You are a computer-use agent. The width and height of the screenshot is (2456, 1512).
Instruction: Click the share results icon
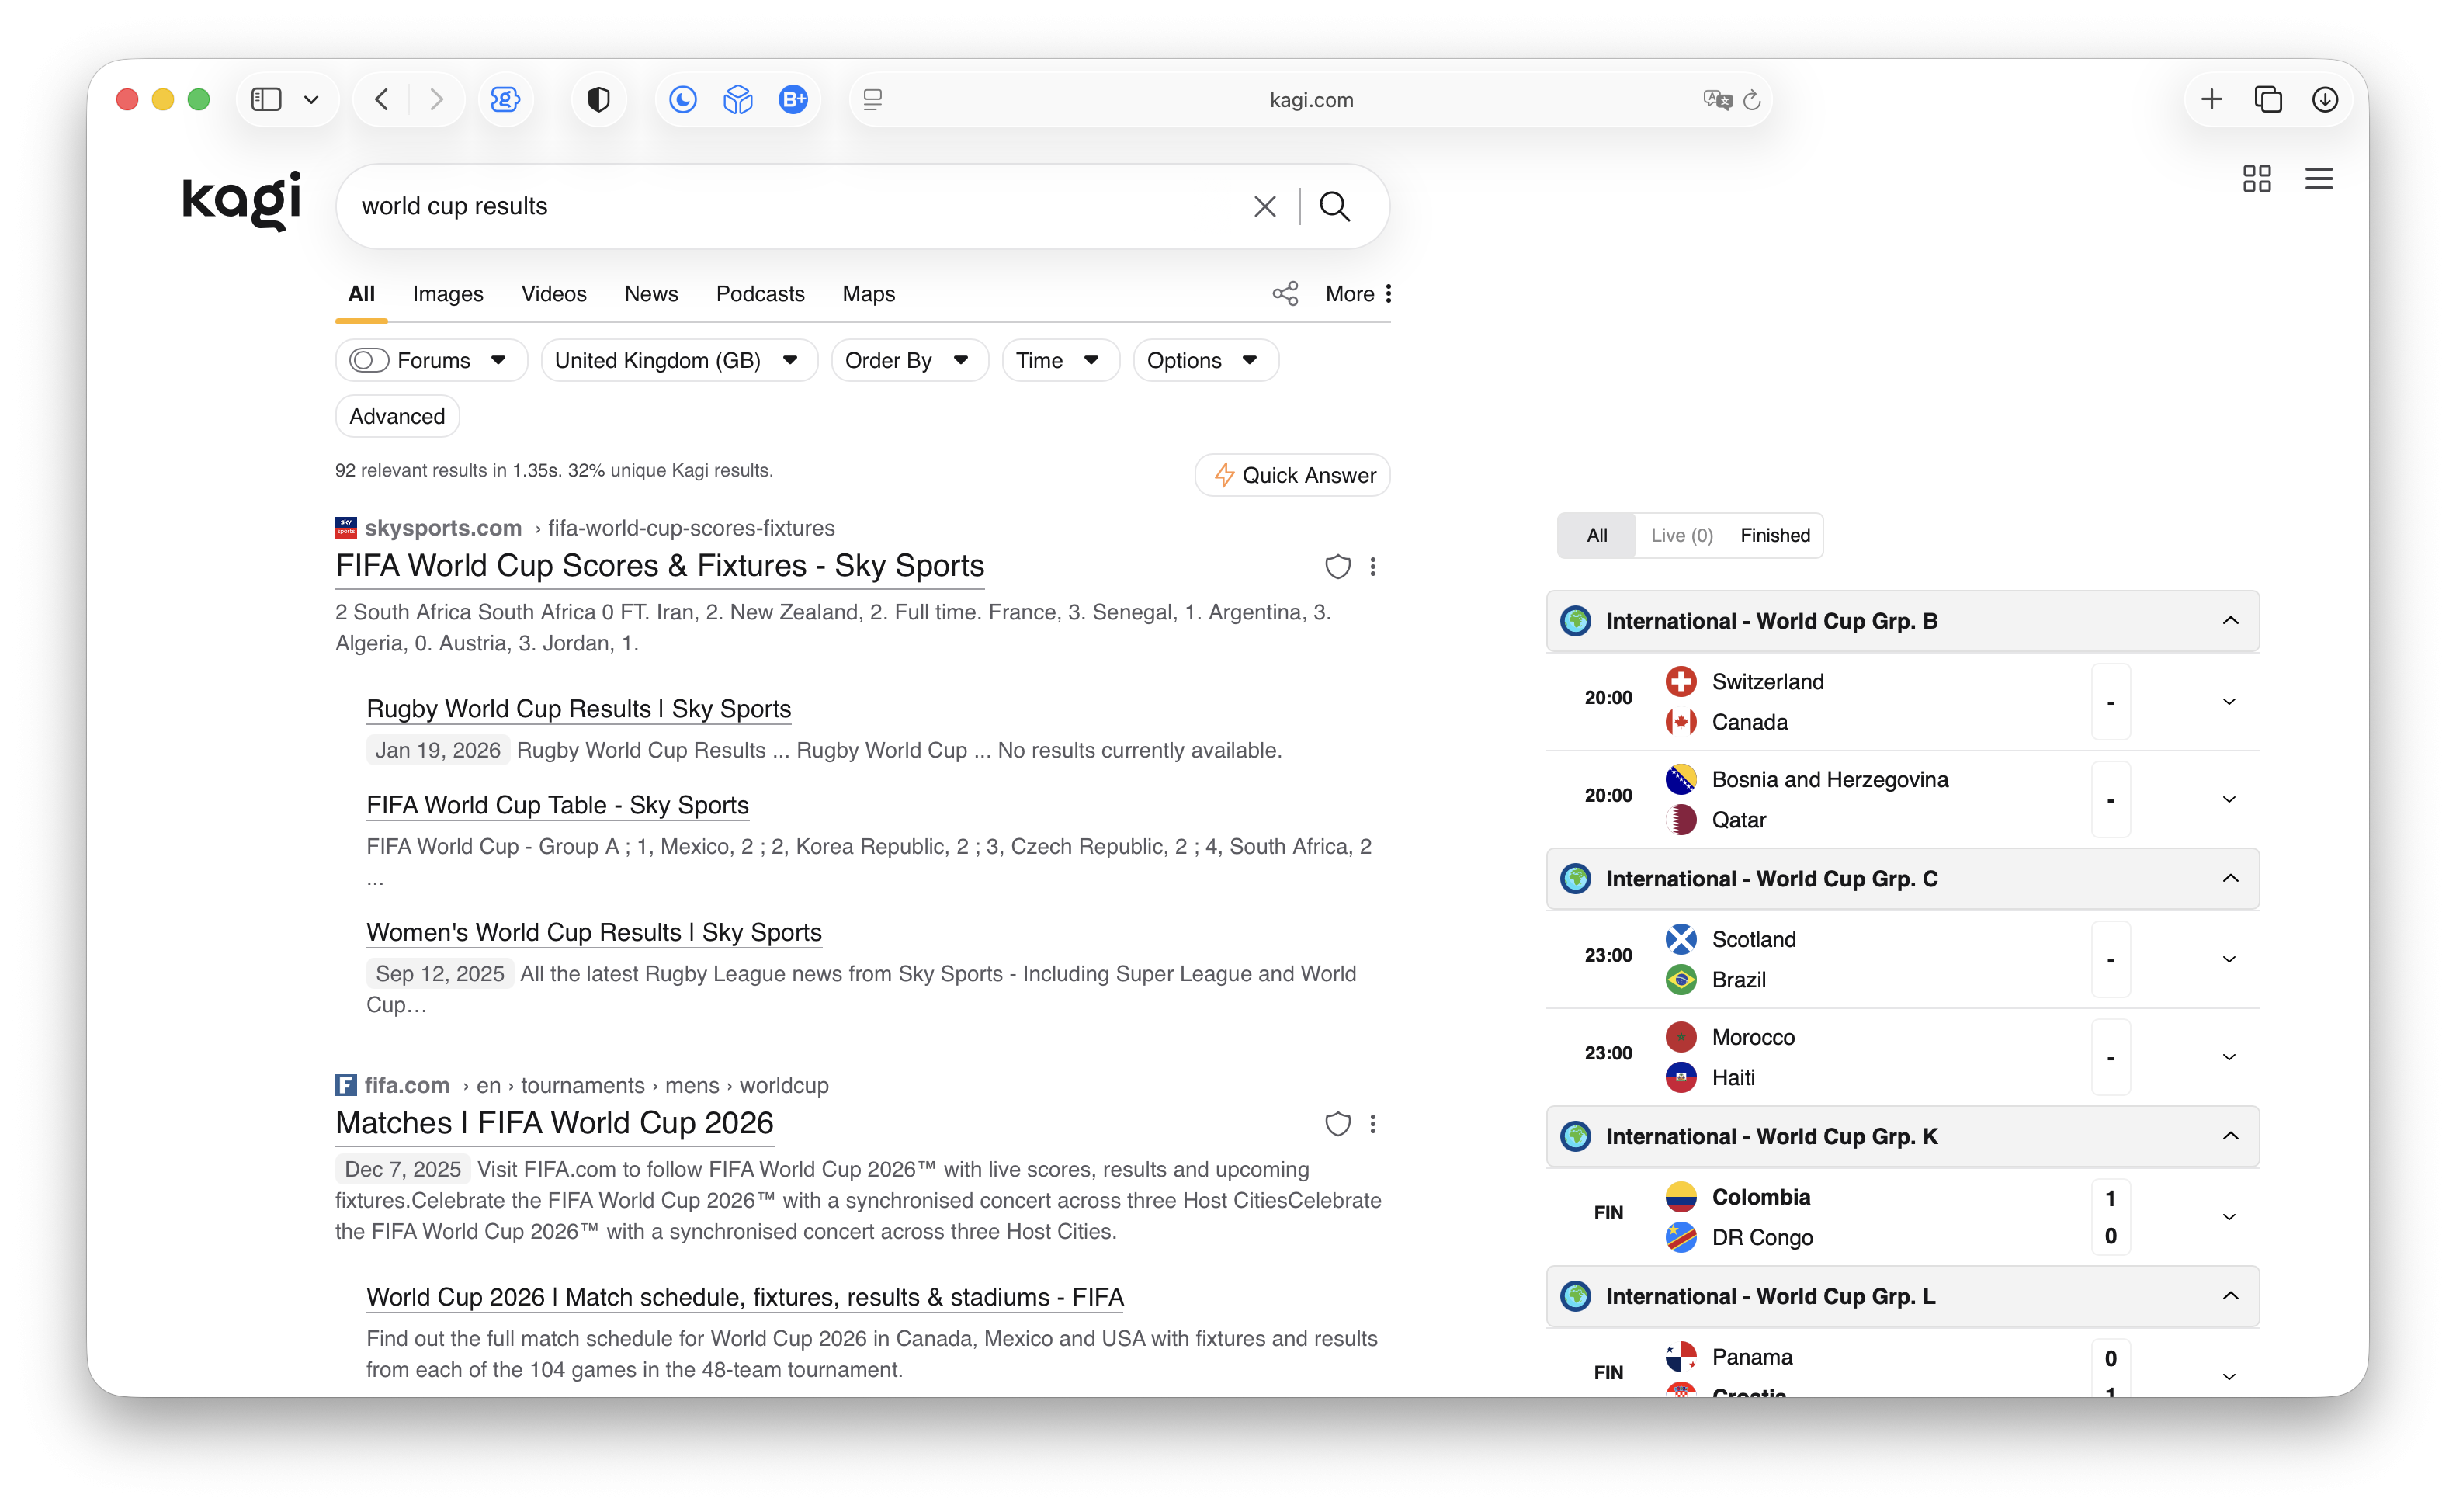click(x=1285, y=294)
